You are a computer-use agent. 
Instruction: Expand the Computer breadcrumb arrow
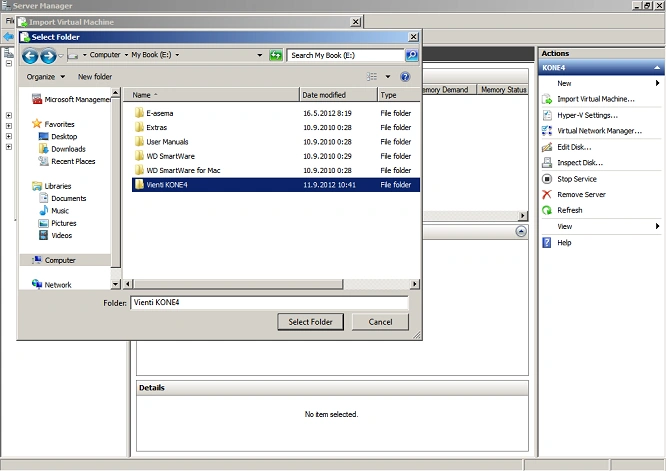click(126, 55)
